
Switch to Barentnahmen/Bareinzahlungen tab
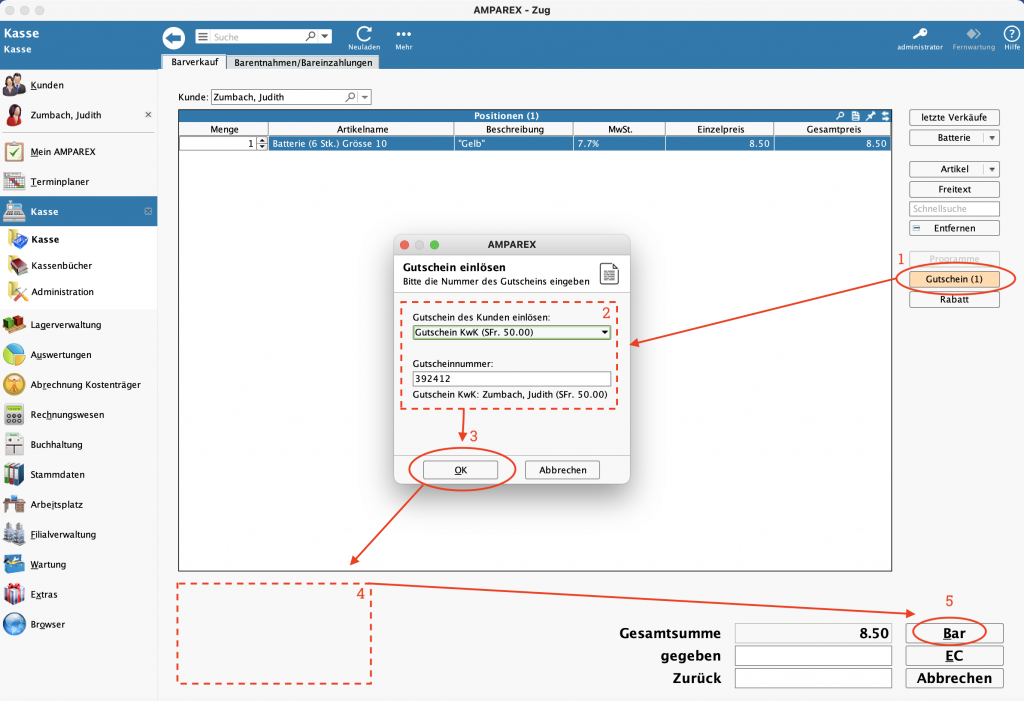click(303, 62)
